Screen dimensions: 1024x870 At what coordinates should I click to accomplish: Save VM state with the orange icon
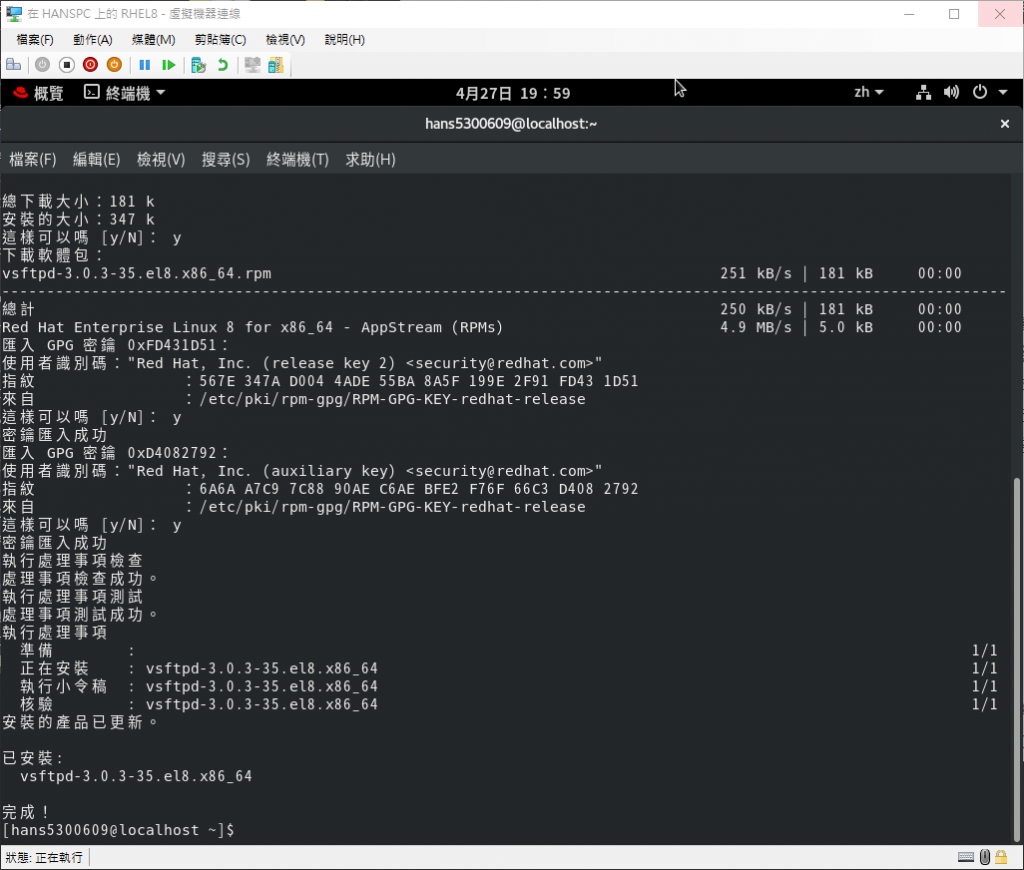pos(114,65)
